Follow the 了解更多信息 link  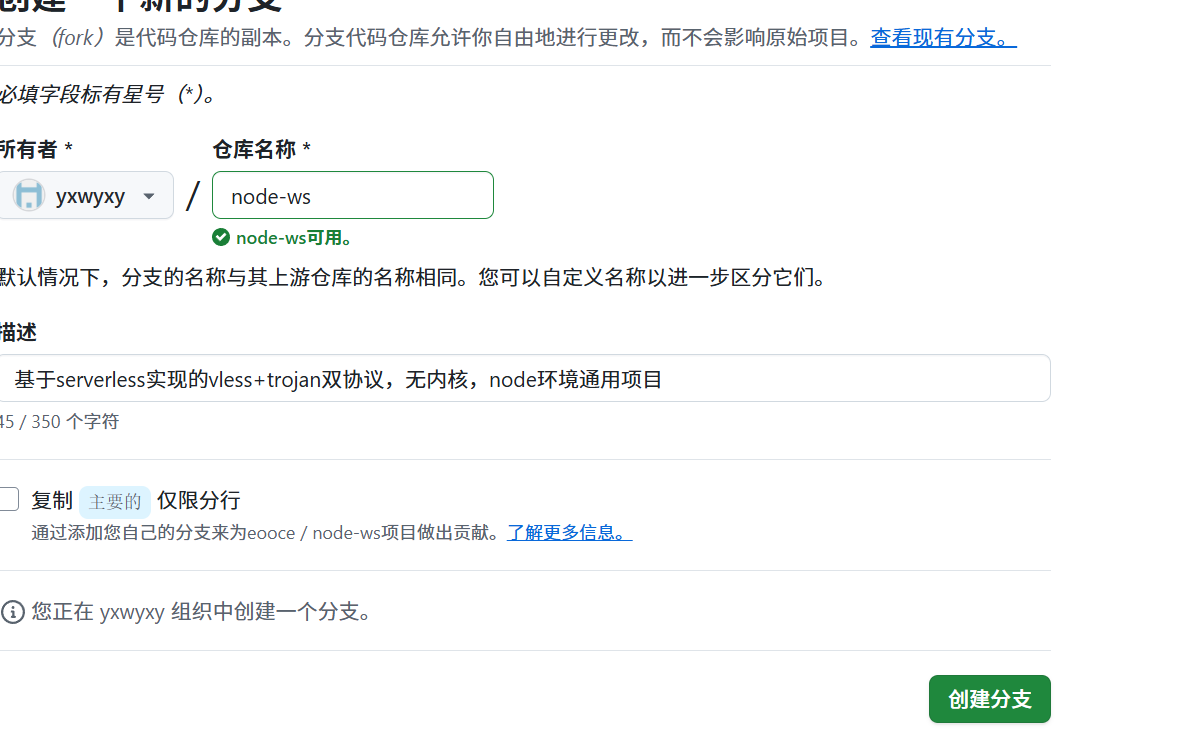click(569, 532)
